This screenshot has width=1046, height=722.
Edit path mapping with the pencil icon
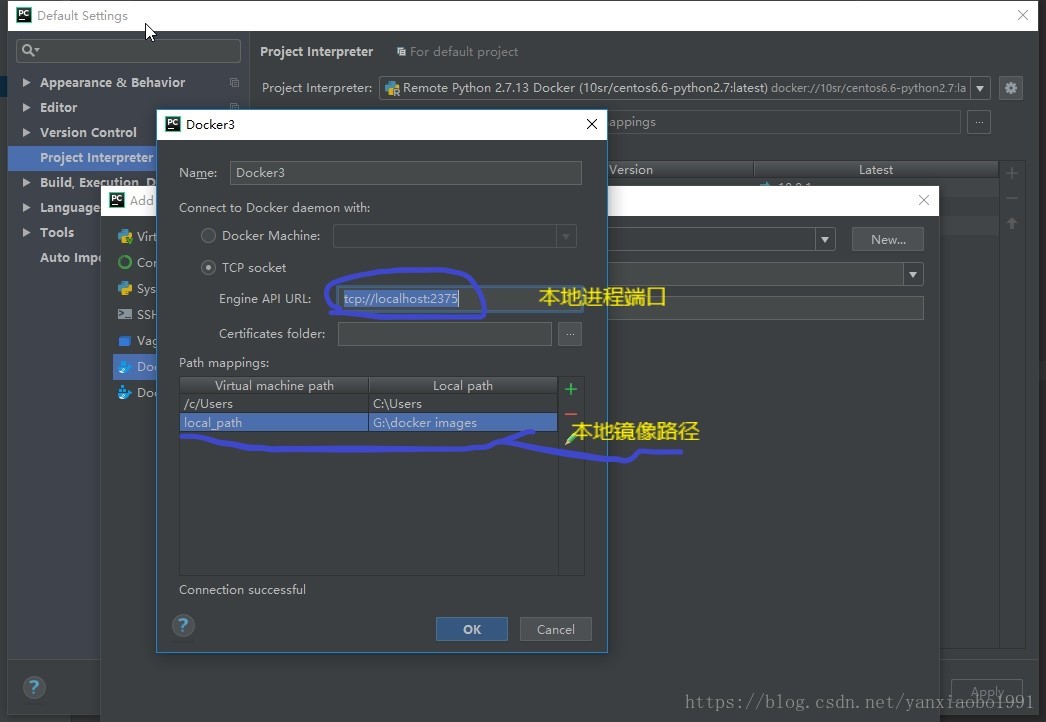pyautogui.click(x=571, y=438)
